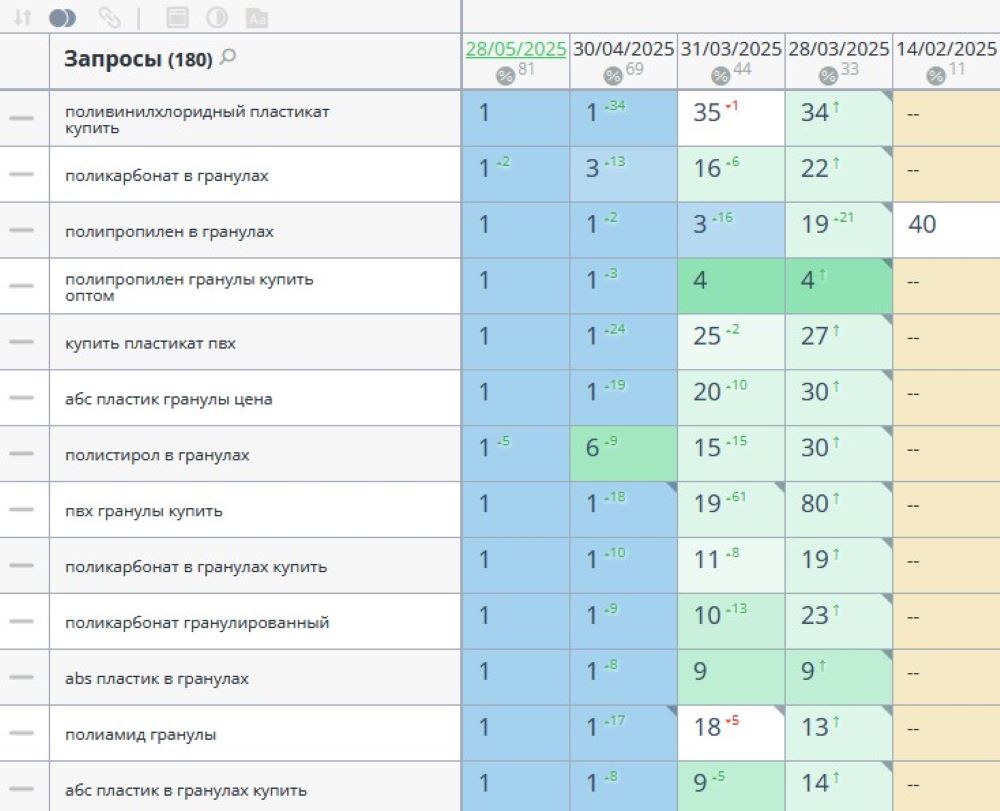
Task: Switch to the 31/03/2025 column header
Action: pos(728,47)
